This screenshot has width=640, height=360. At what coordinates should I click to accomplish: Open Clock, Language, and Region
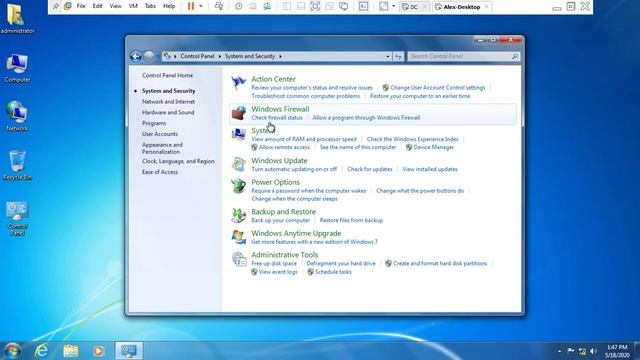click(x=178, y=161)
